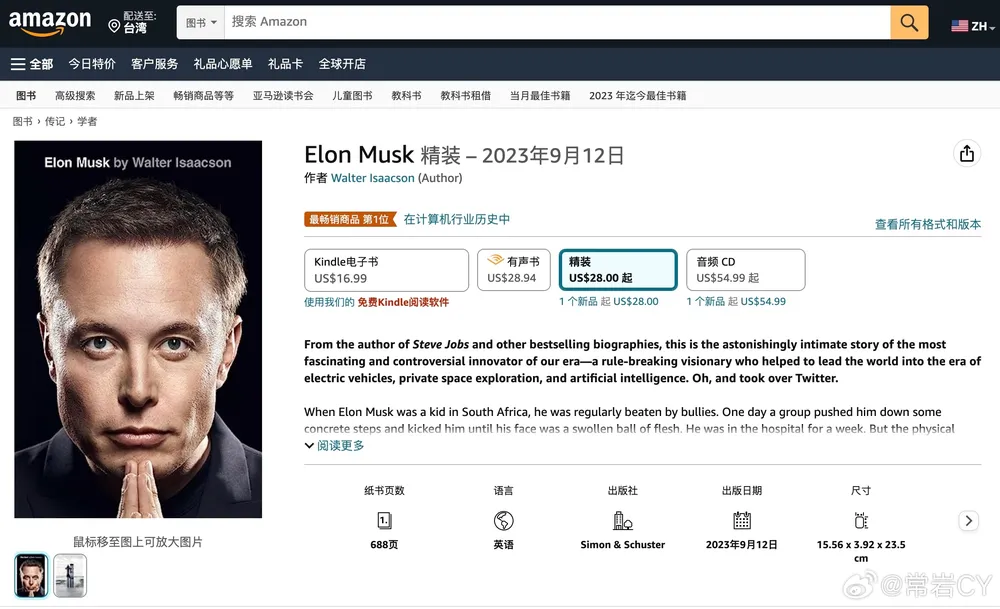Viewport: 1000px width, 609px height.
Task: Select the Kindle电子书 format option
Action: (386, 270)
